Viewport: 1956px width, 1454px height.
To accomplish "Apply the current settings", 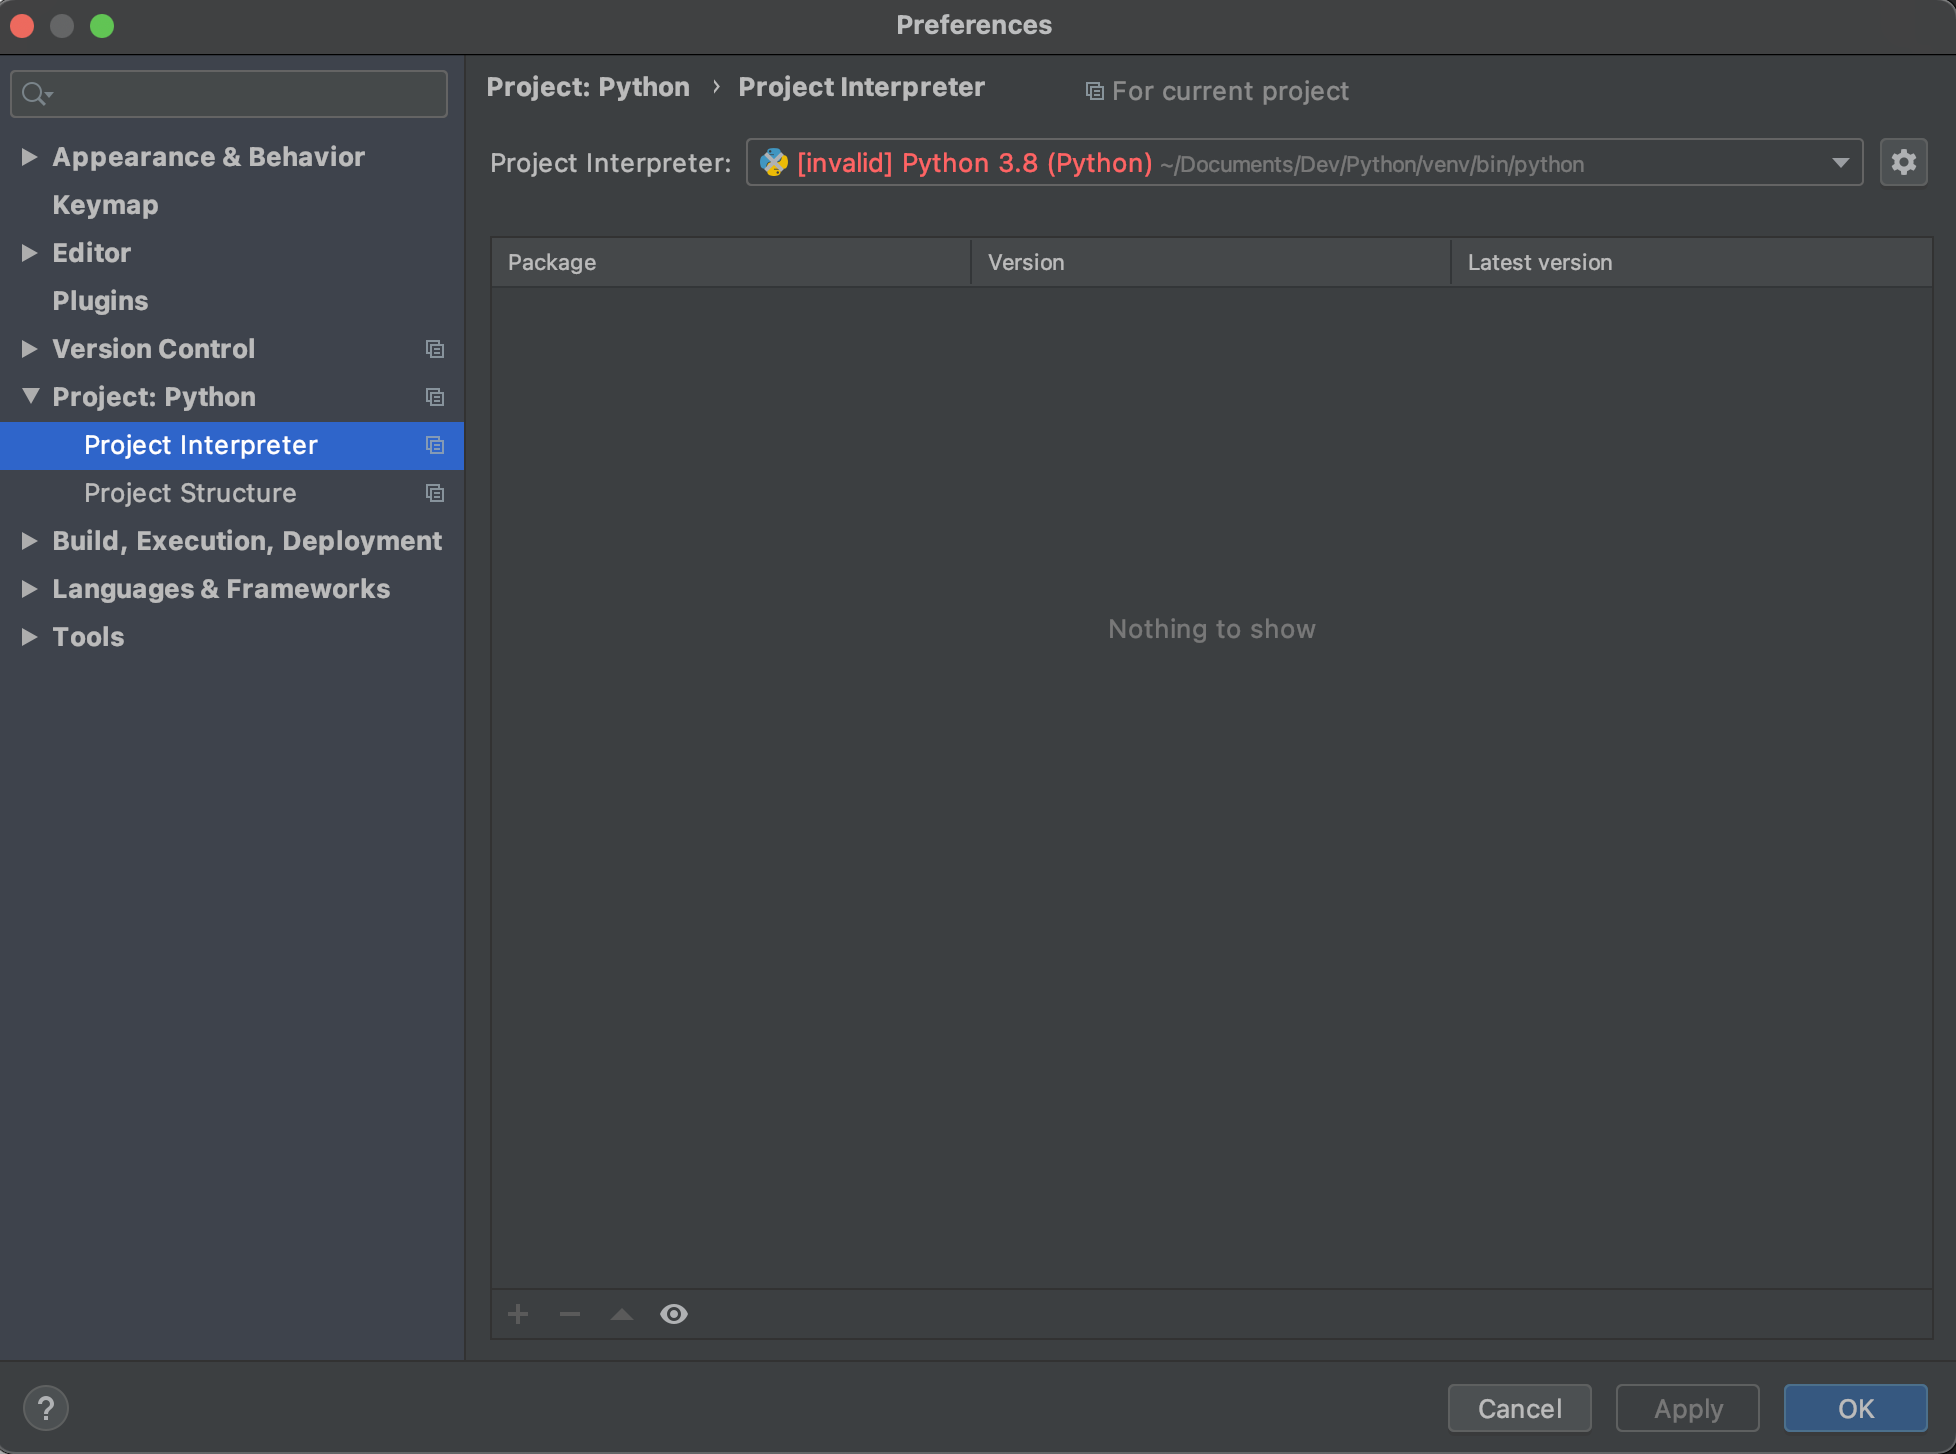I will point(1686,1408).
